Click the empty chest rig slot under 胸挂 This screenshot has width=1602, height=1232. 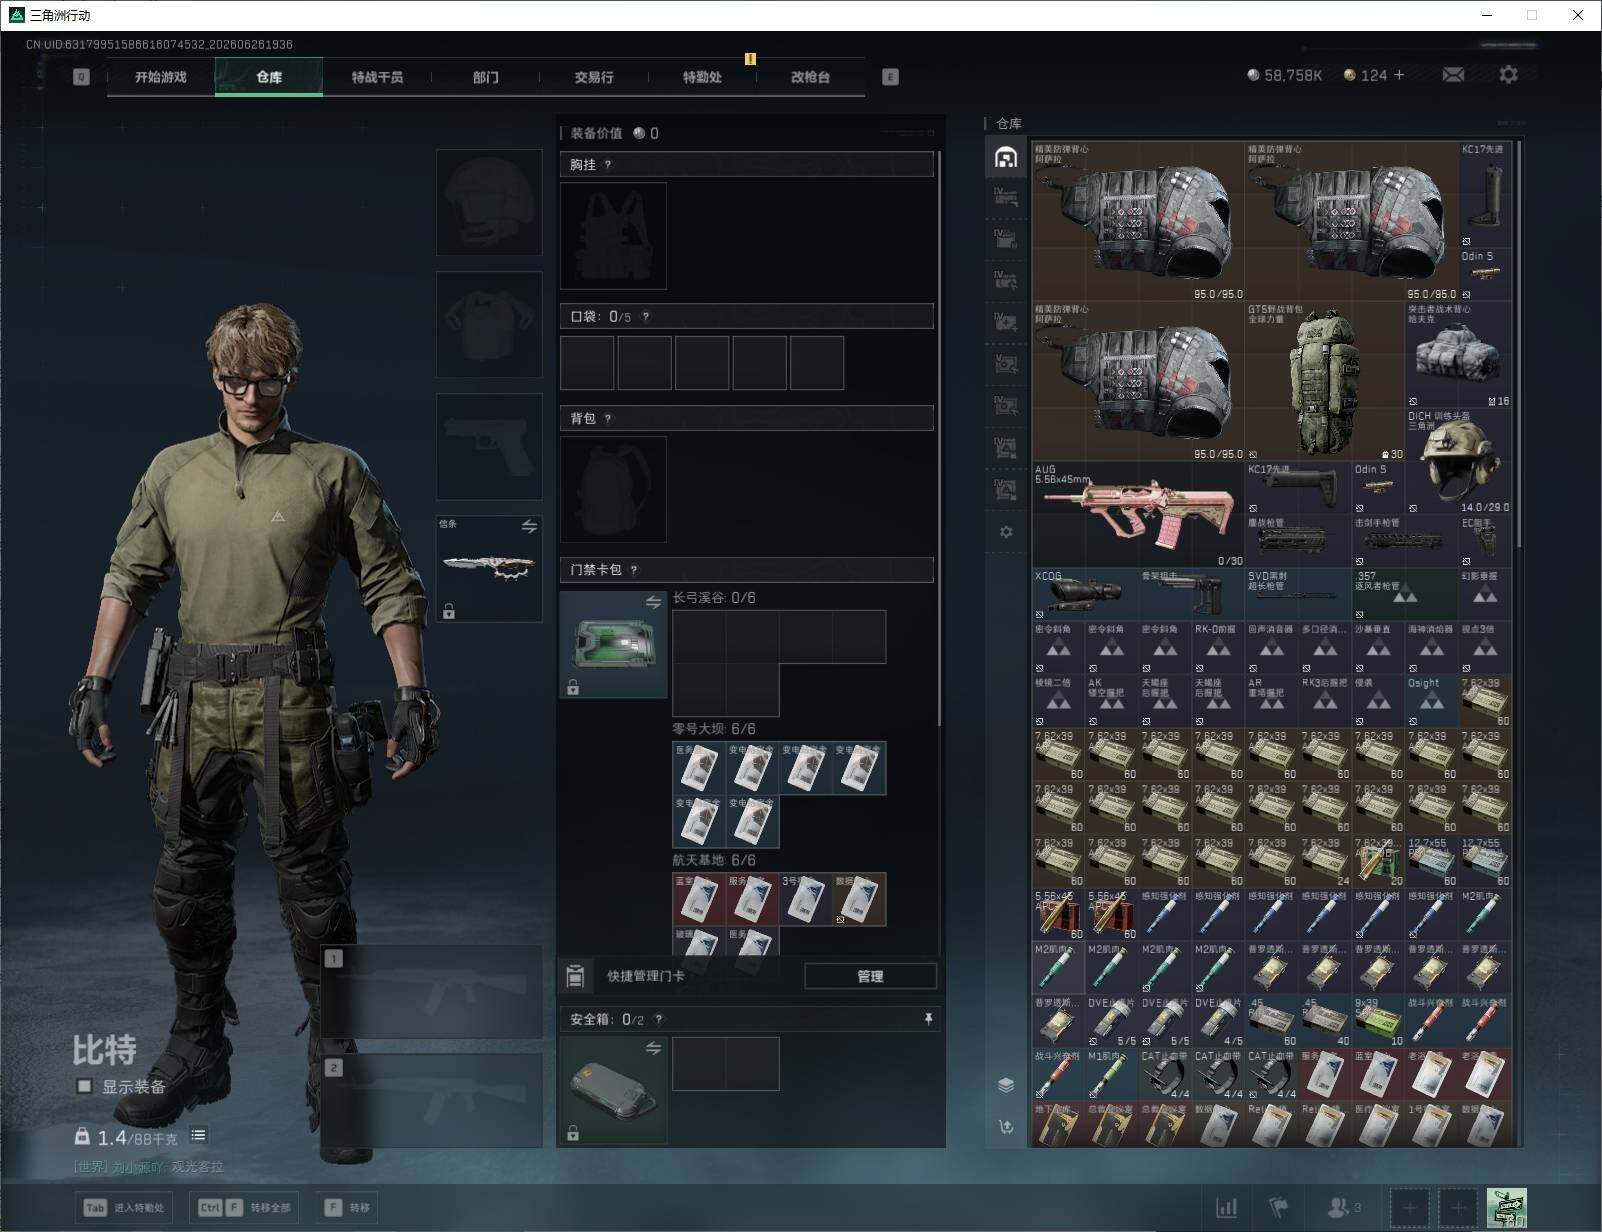(613, 236)
